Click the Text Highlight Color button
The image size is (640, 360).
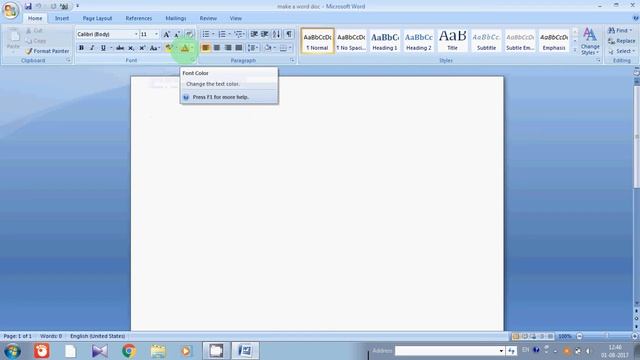[168, 48]
